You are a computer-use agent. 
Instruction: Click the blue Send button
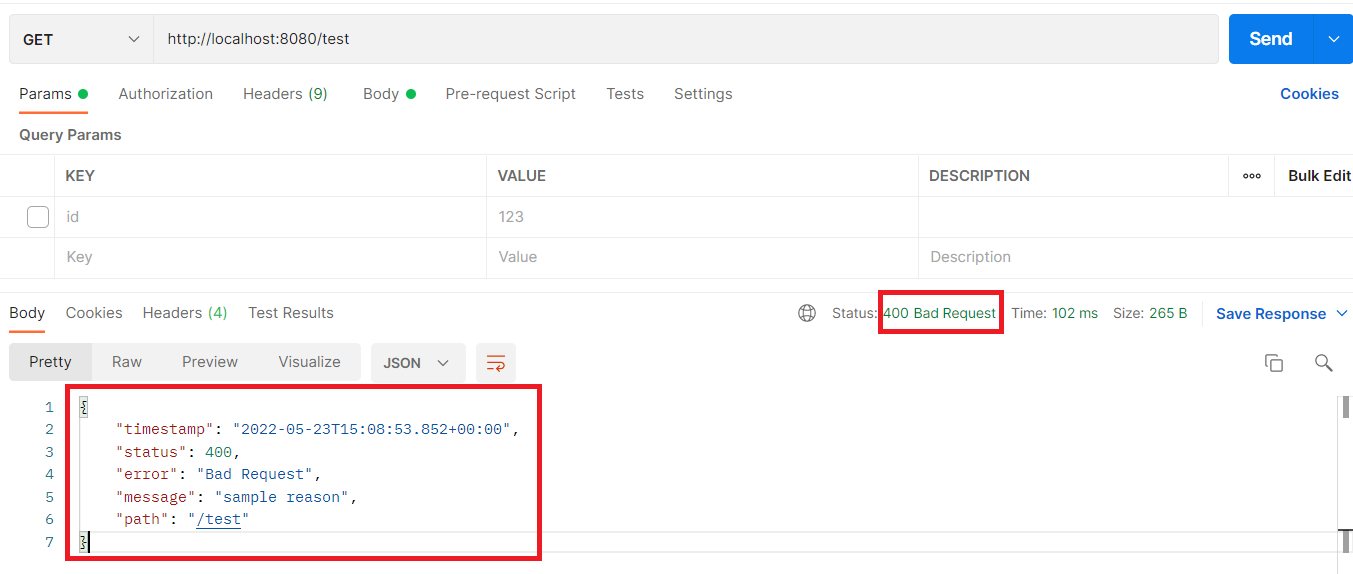[1271, 39]
